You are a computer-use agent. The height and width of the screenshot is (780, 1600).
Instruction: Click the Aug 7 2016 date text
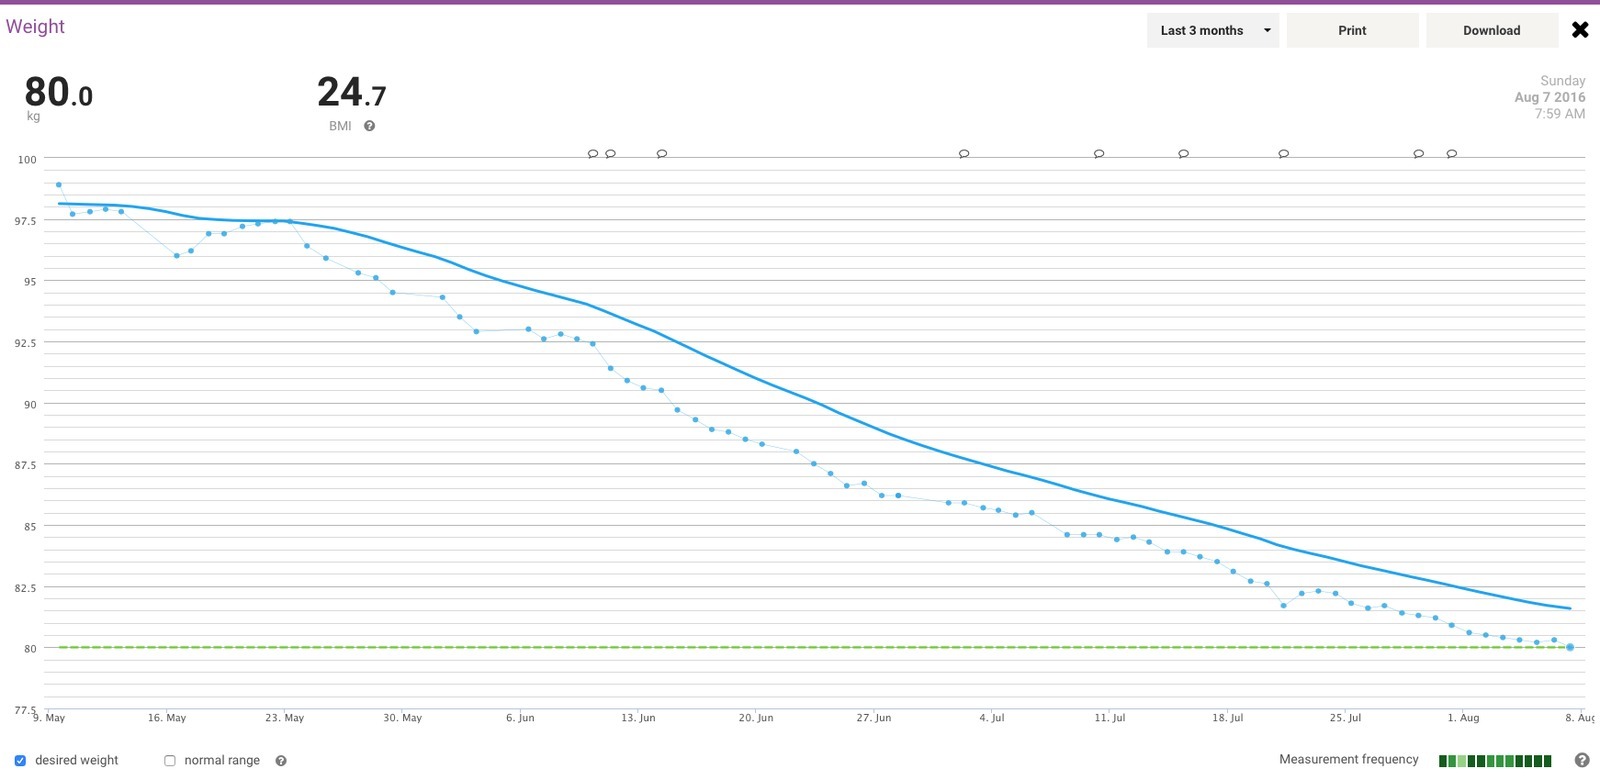1549,97
